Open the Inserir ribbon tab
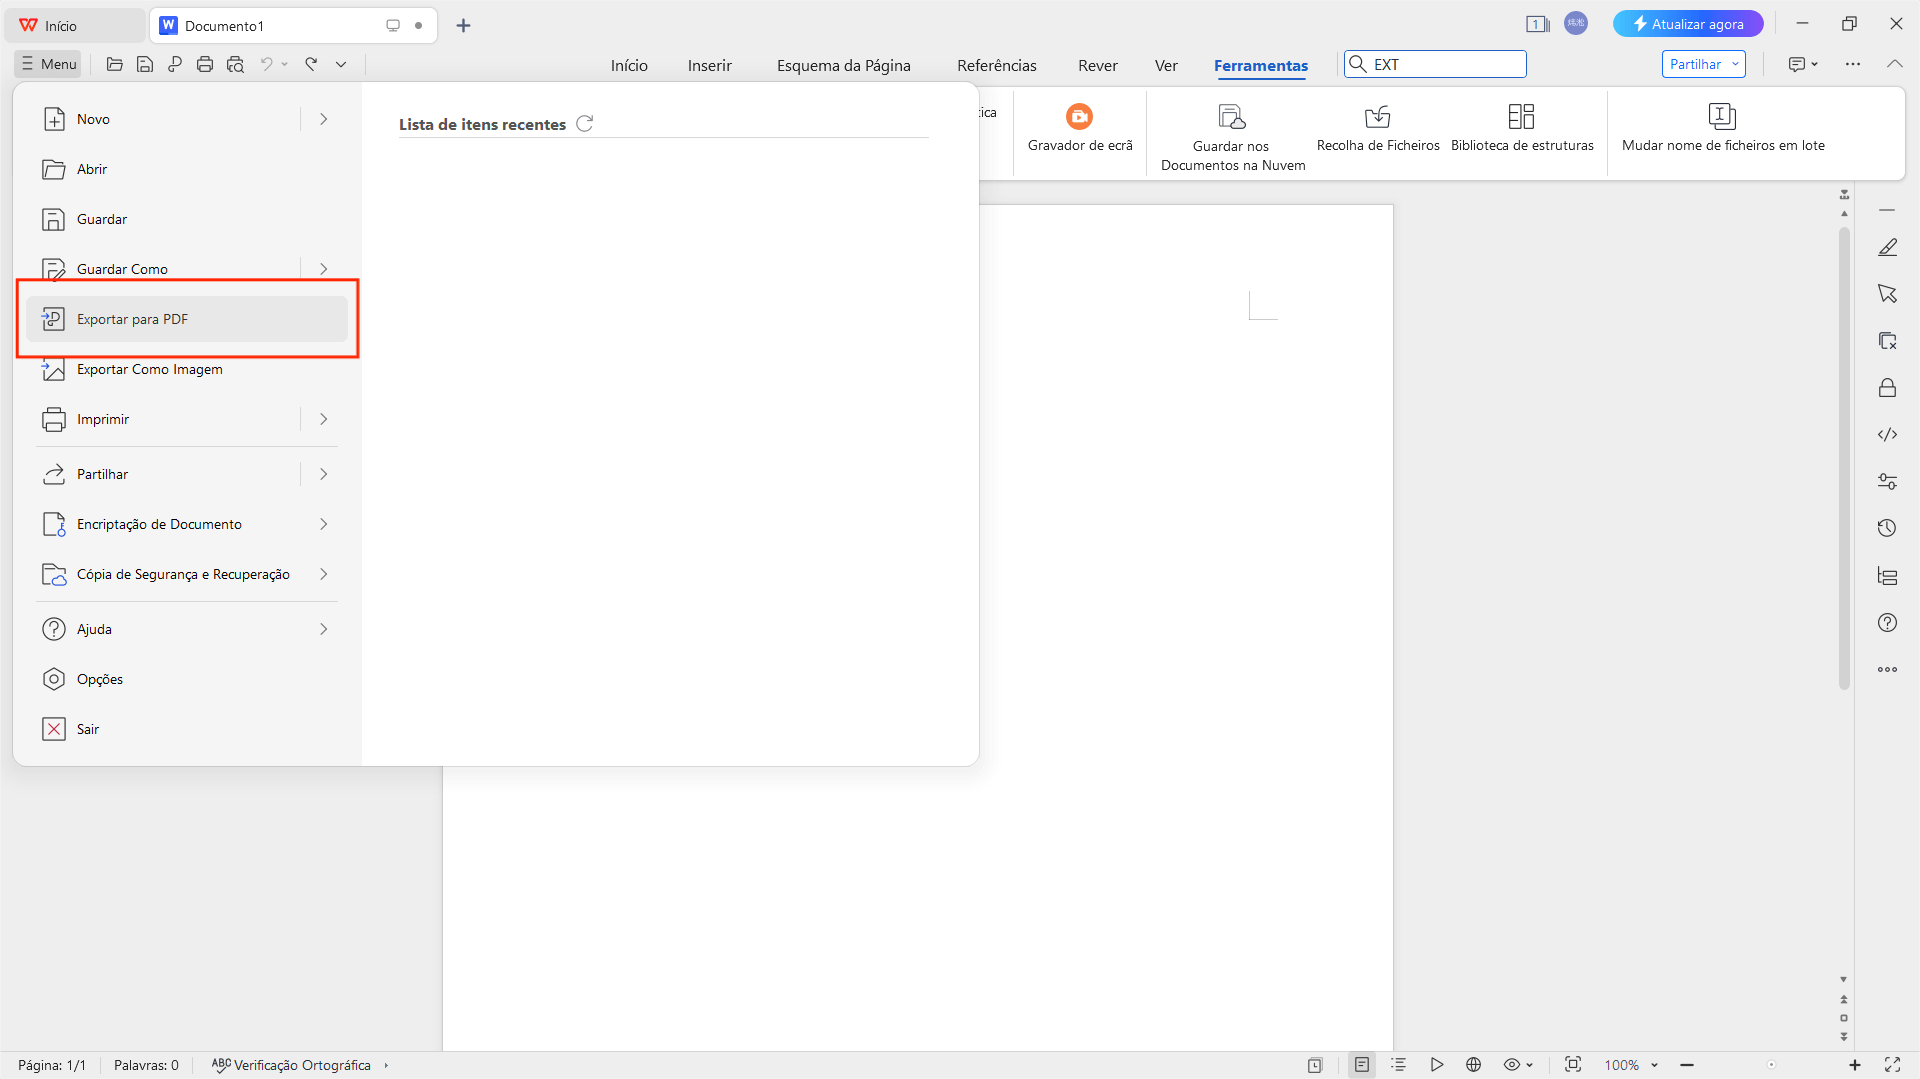 (709, 65)
